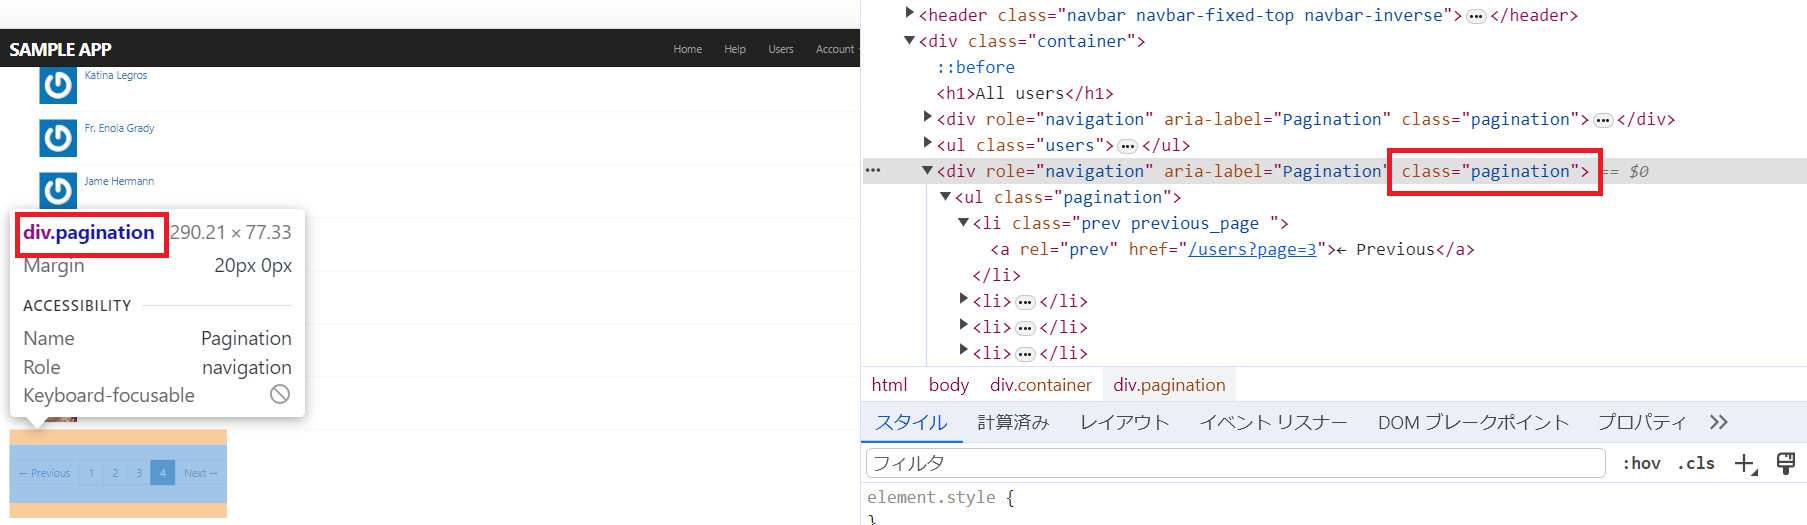Expand the first collapsed li node
The image size is (1807, 525).
[964, 300]
